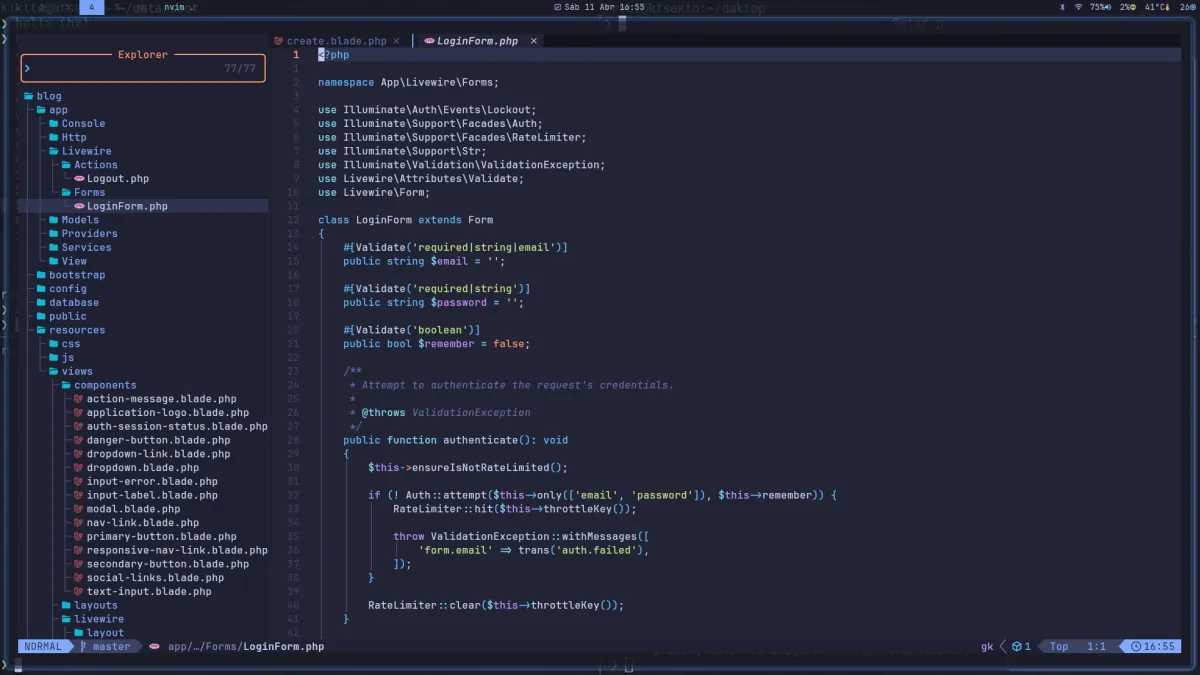Click the folder icon beside Models
The height and width of the screenshot is (675, 1200).
click(54, 220)
